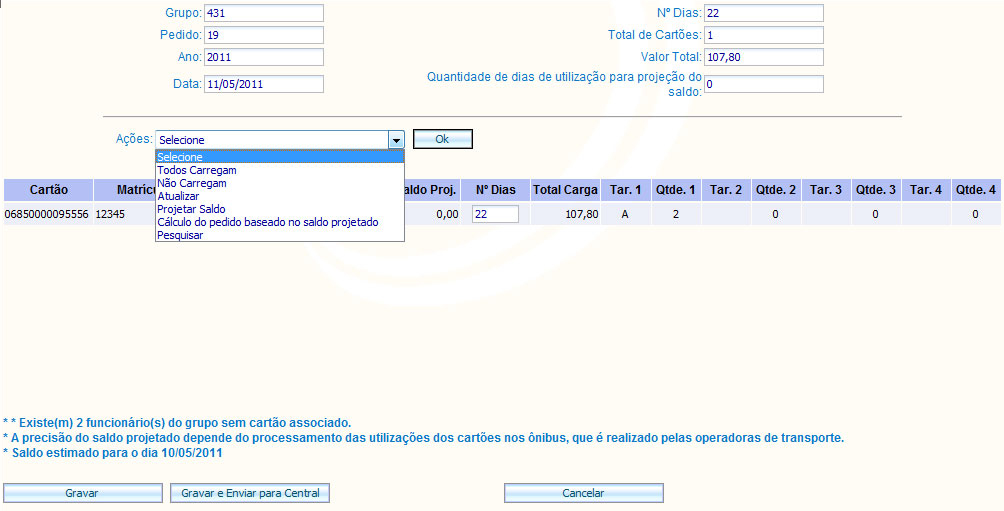
Task: Select 'Atualizar' in the dropdown list
Action: [179, 197]
